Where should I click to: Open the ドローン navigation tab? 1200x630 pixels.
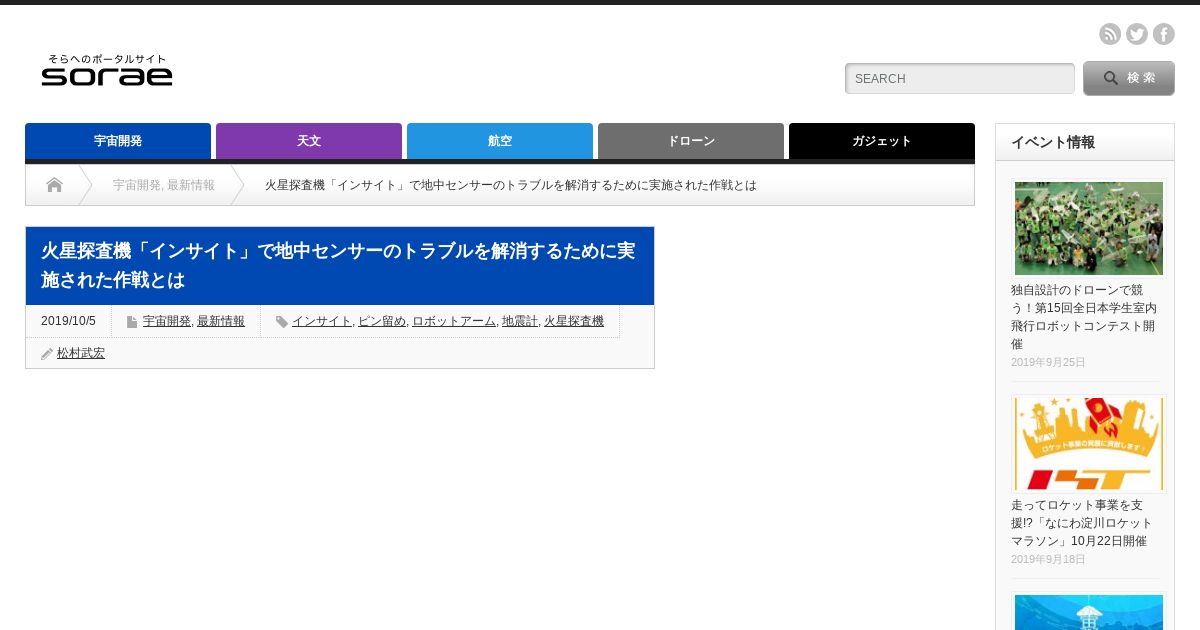click(691, 141)
